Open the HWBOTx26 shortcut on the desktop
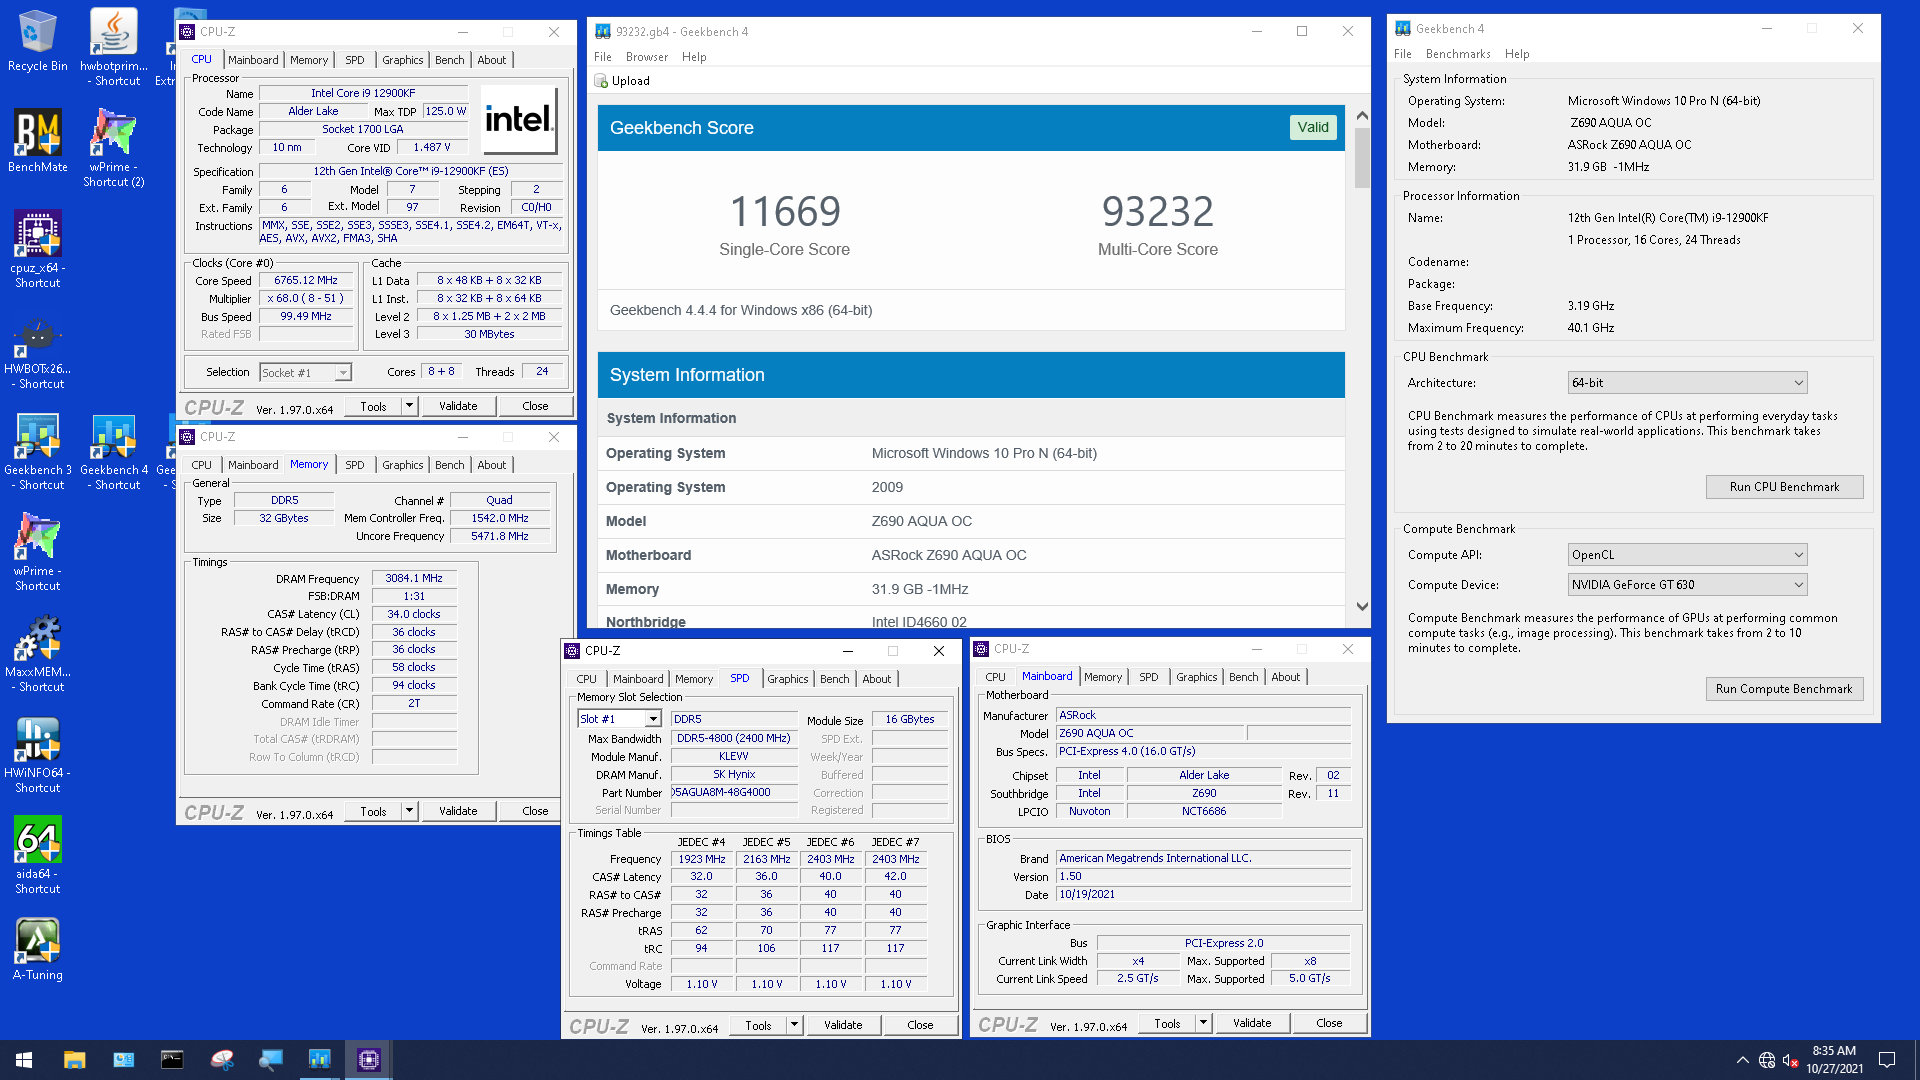 (37, 350)
